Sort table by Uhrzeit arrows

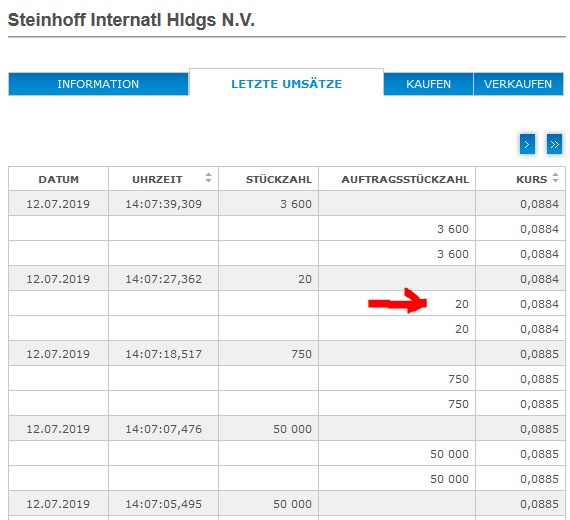click(208, 177)
